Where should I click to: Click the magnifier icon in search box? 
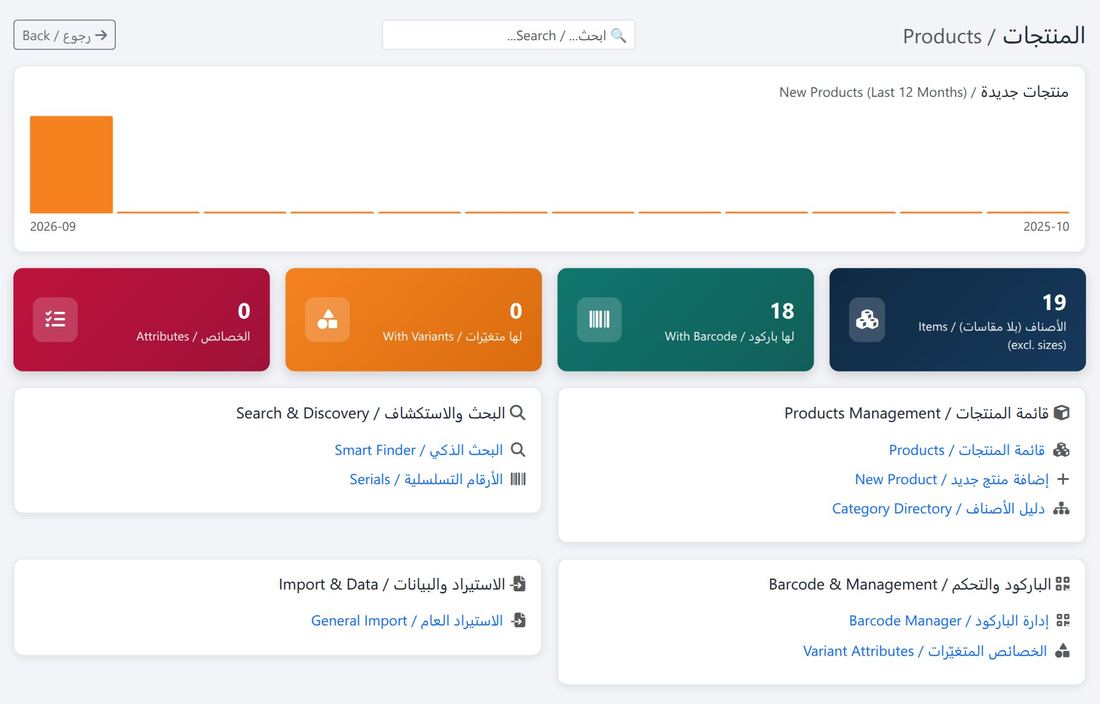click(619, 35)
